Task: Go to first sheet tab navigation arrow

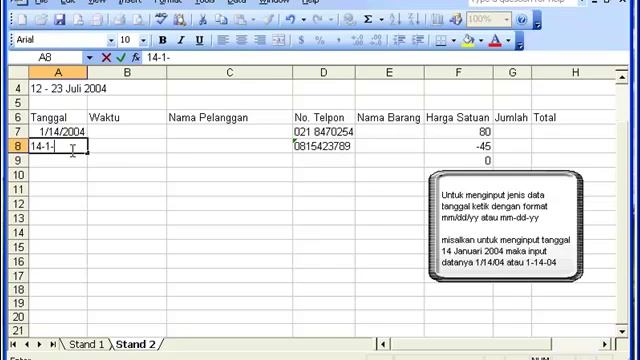Action: [13, 344]
